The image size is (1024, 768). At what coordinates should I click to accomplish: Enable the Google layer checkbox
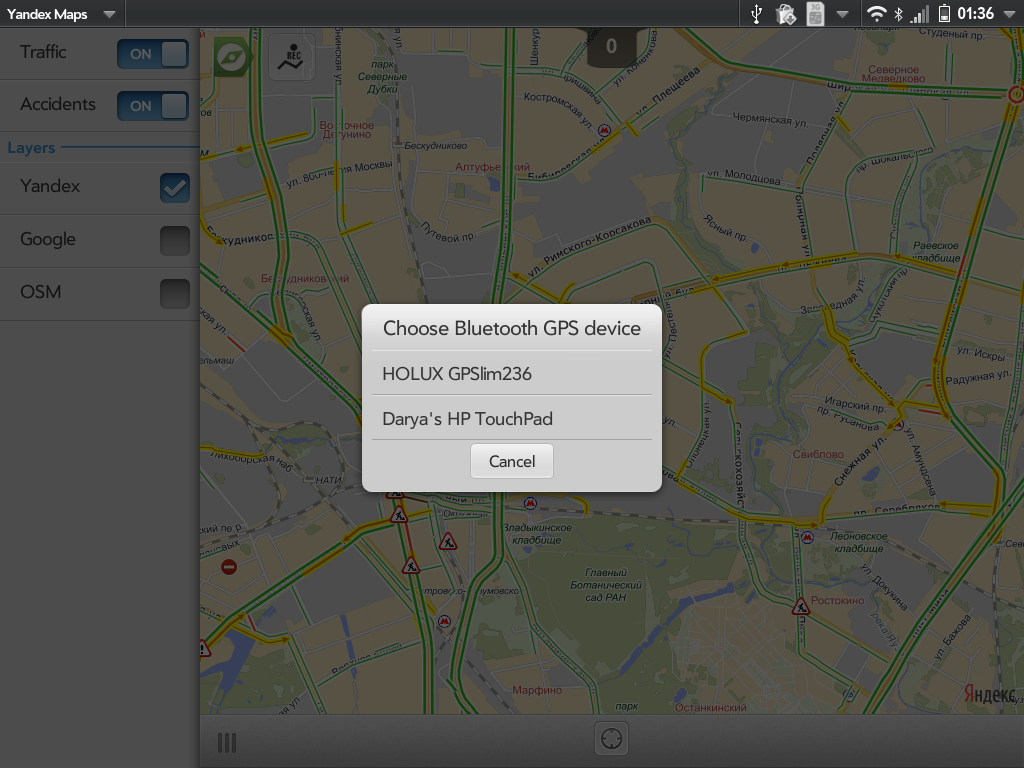[x=175, y=240]
